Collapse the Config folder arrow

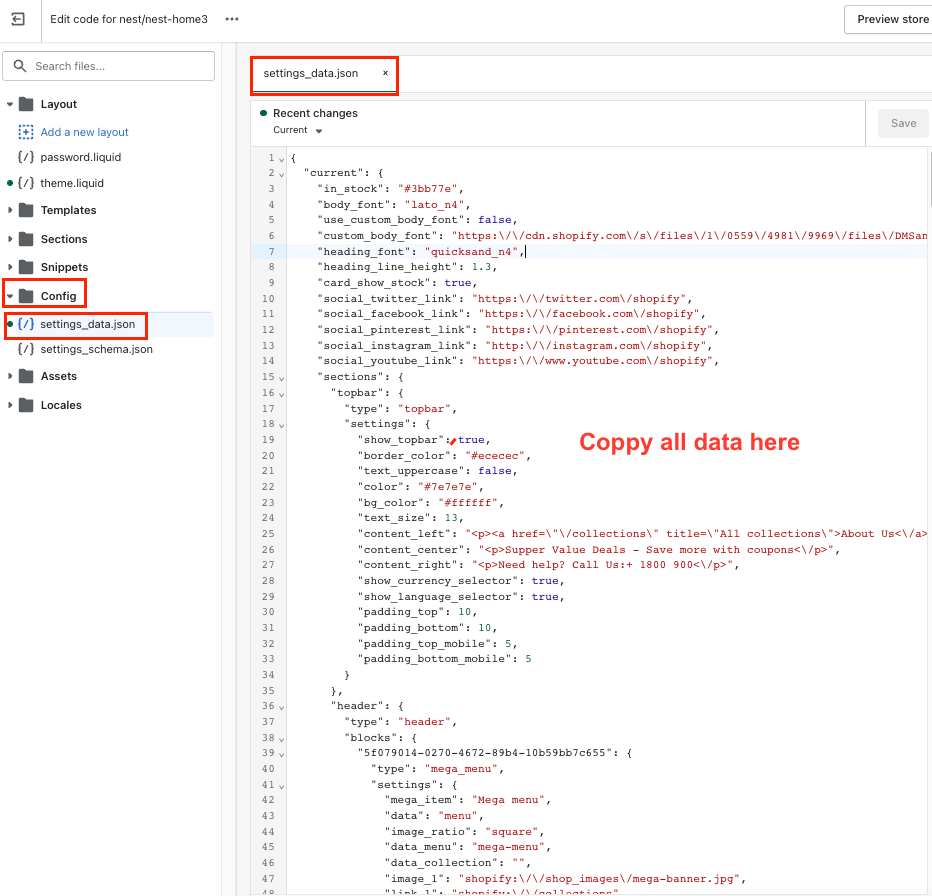click(10, 296)
